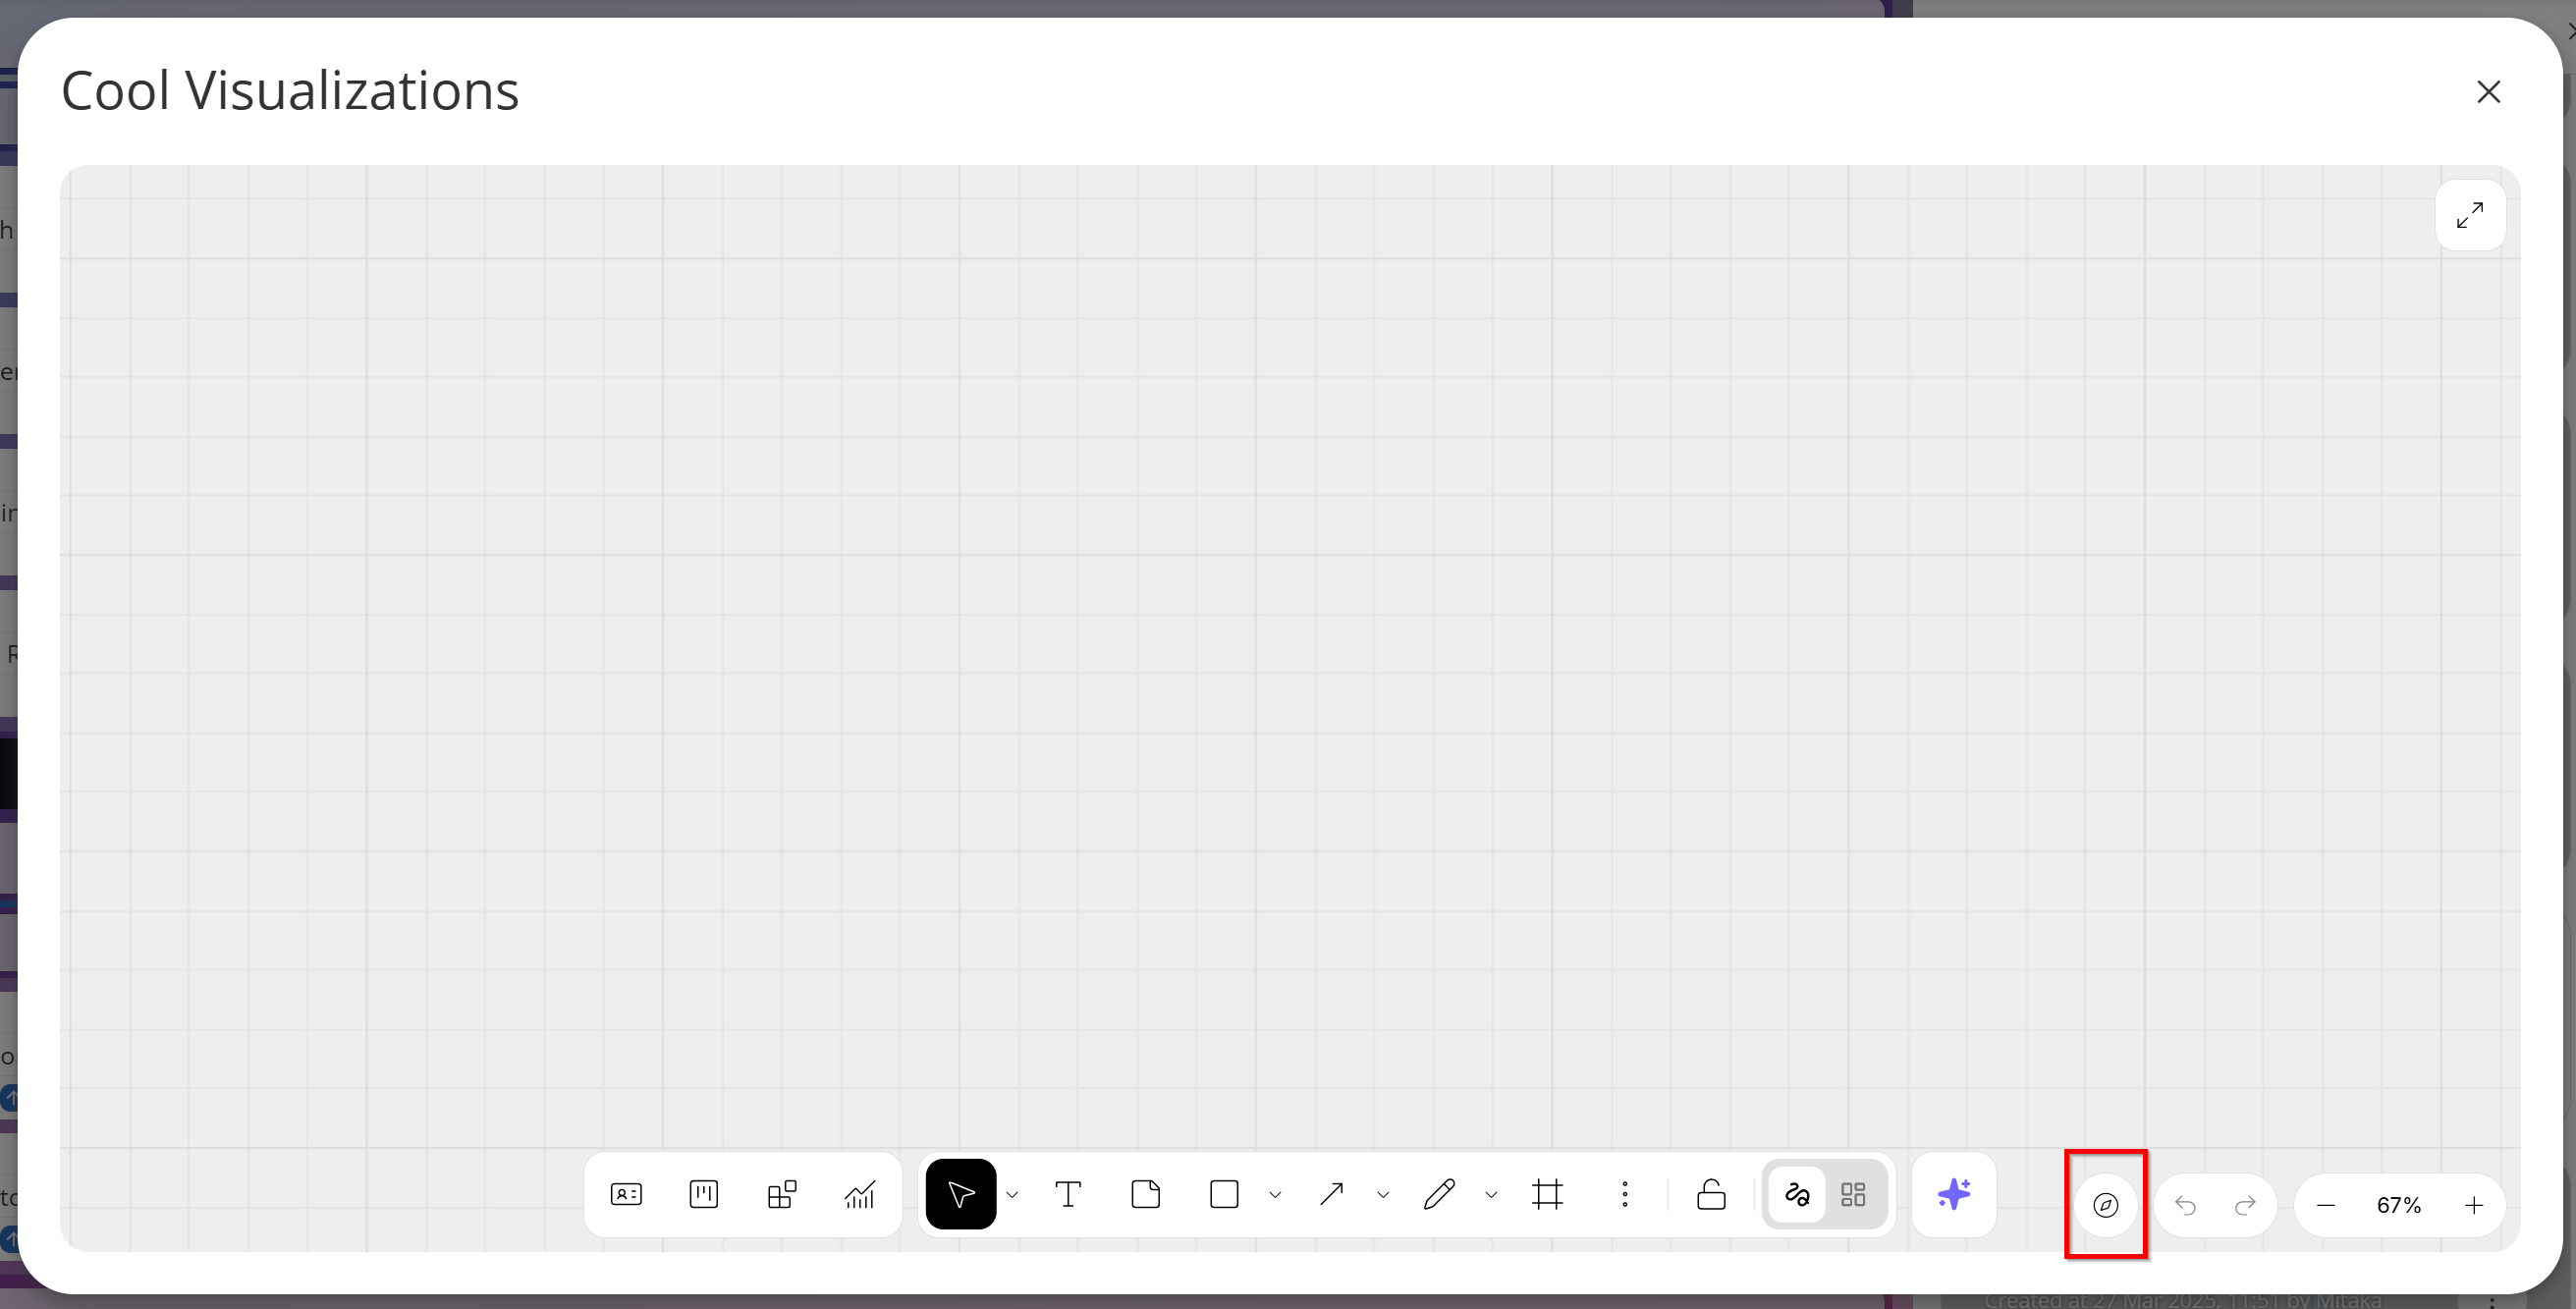Expand the whiteboard to fullscreen
The width and height of the screenshot is (2576, 1309).
[x=2470, y=215]
